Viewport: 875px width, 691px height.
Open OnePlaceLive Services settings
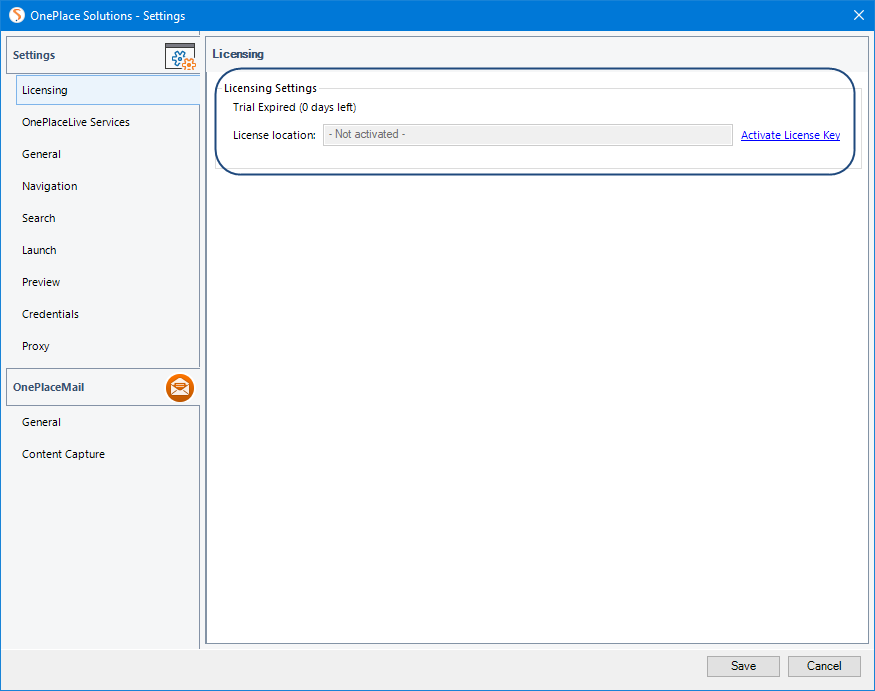click(76, 122)
